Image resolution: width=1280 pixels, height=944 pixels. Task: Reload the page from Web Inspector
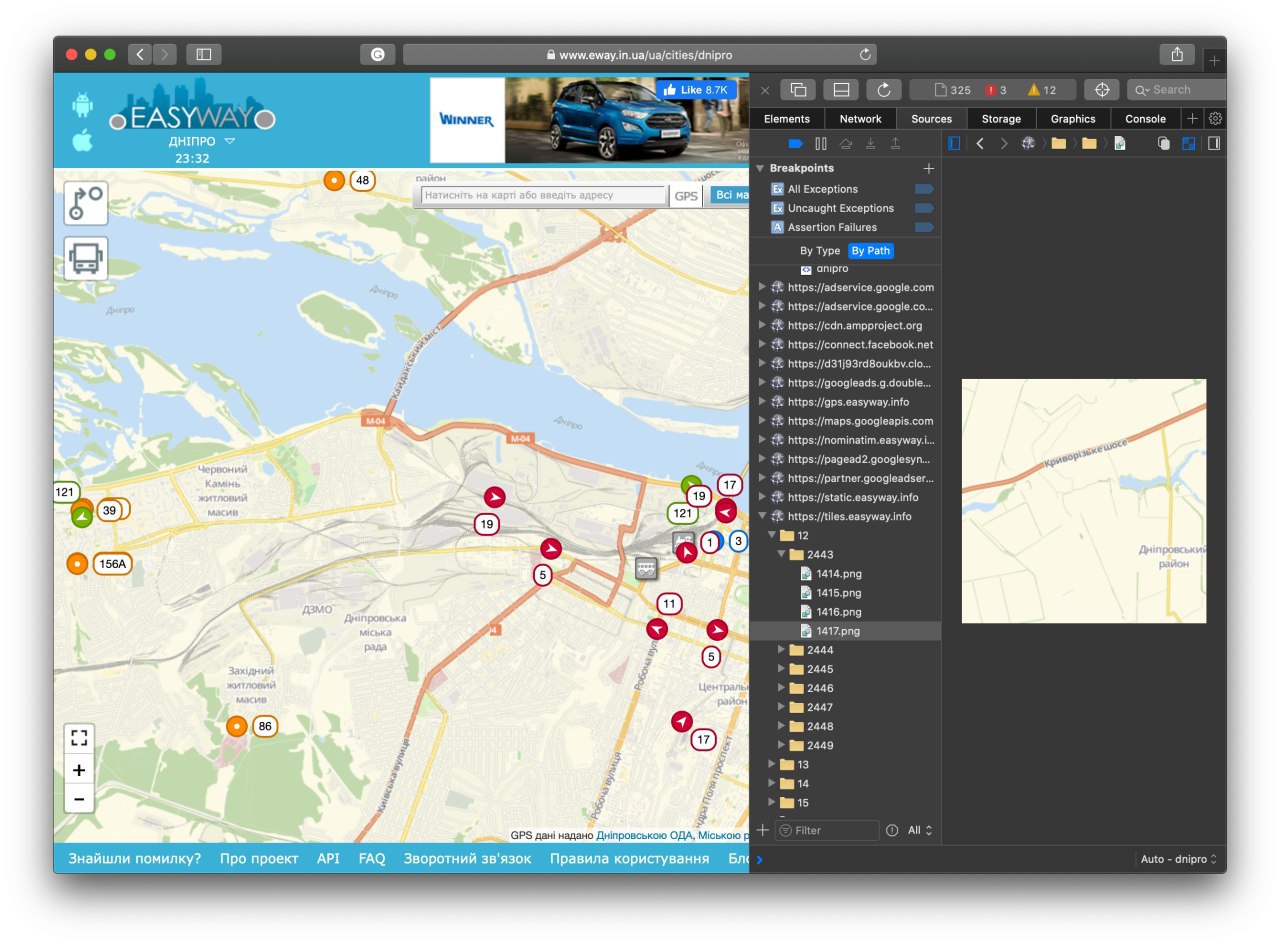pos(884,90)
